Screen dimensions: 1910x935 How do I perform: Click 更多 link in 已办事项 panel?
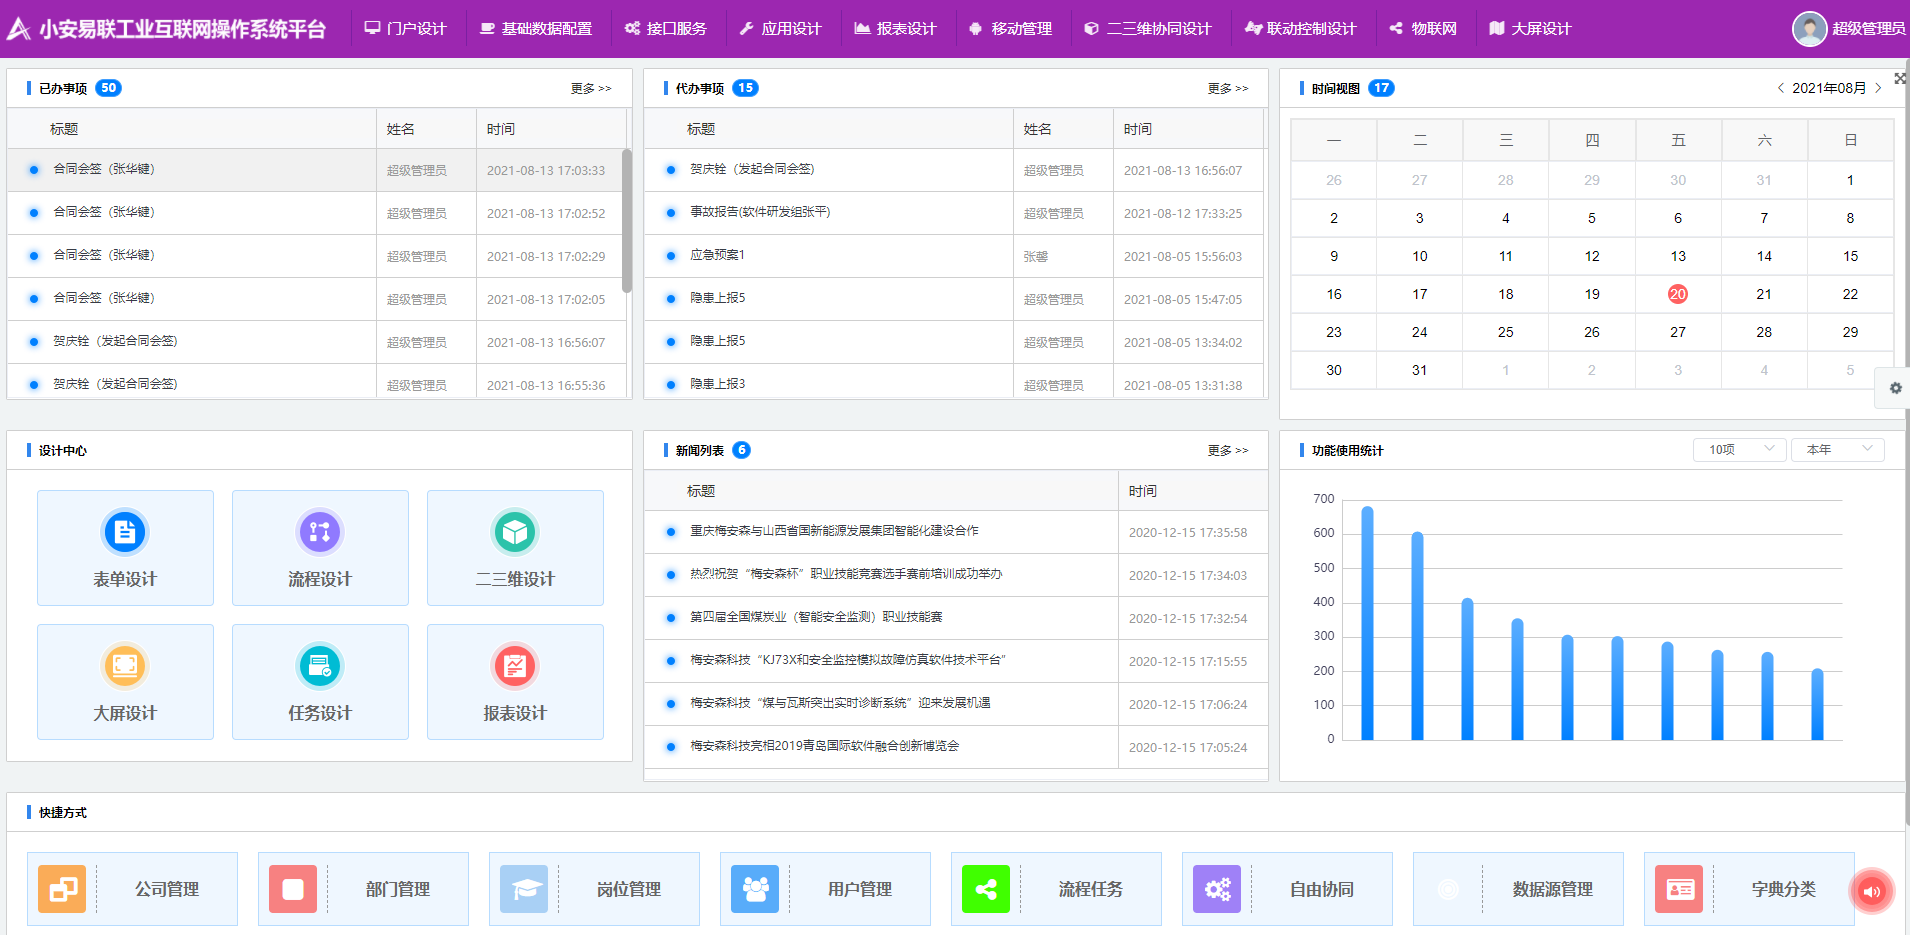pos(590,89)
